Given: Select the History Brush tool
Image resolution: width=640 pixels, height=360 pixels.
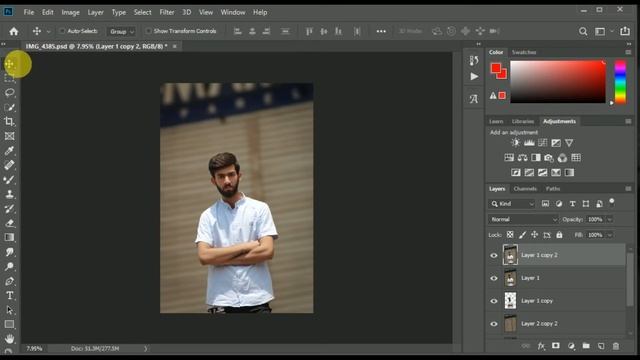Looking at the screenshot, I should tap(9, 209).
